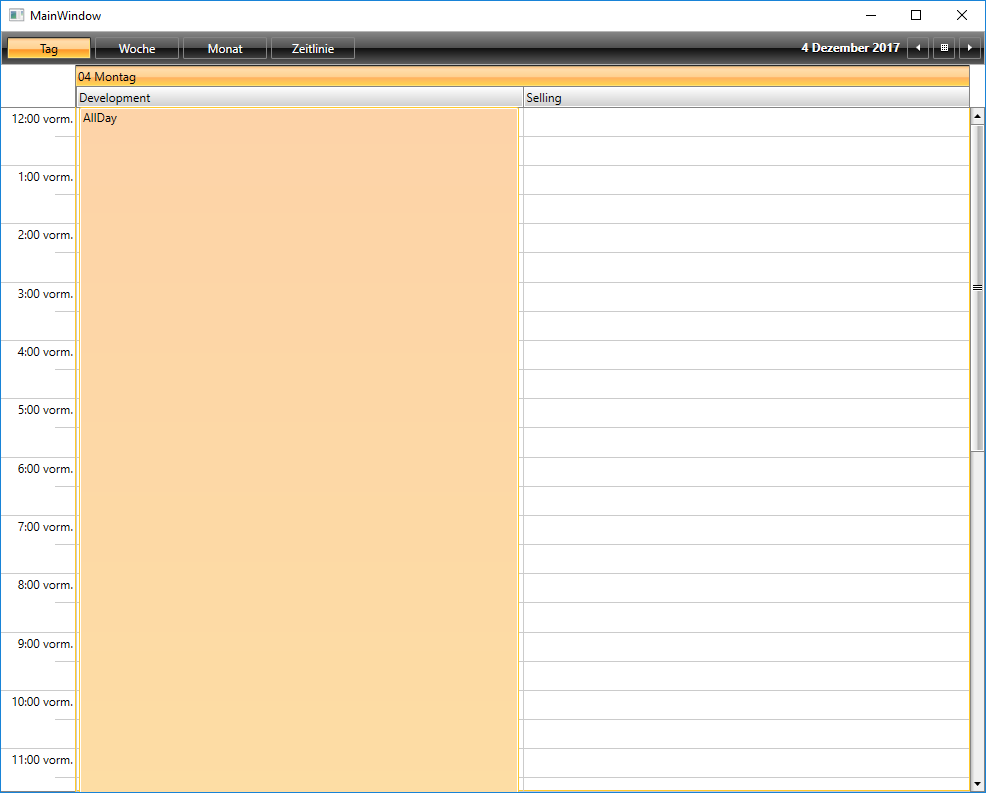Switch to the Woche view

point(137,48)
